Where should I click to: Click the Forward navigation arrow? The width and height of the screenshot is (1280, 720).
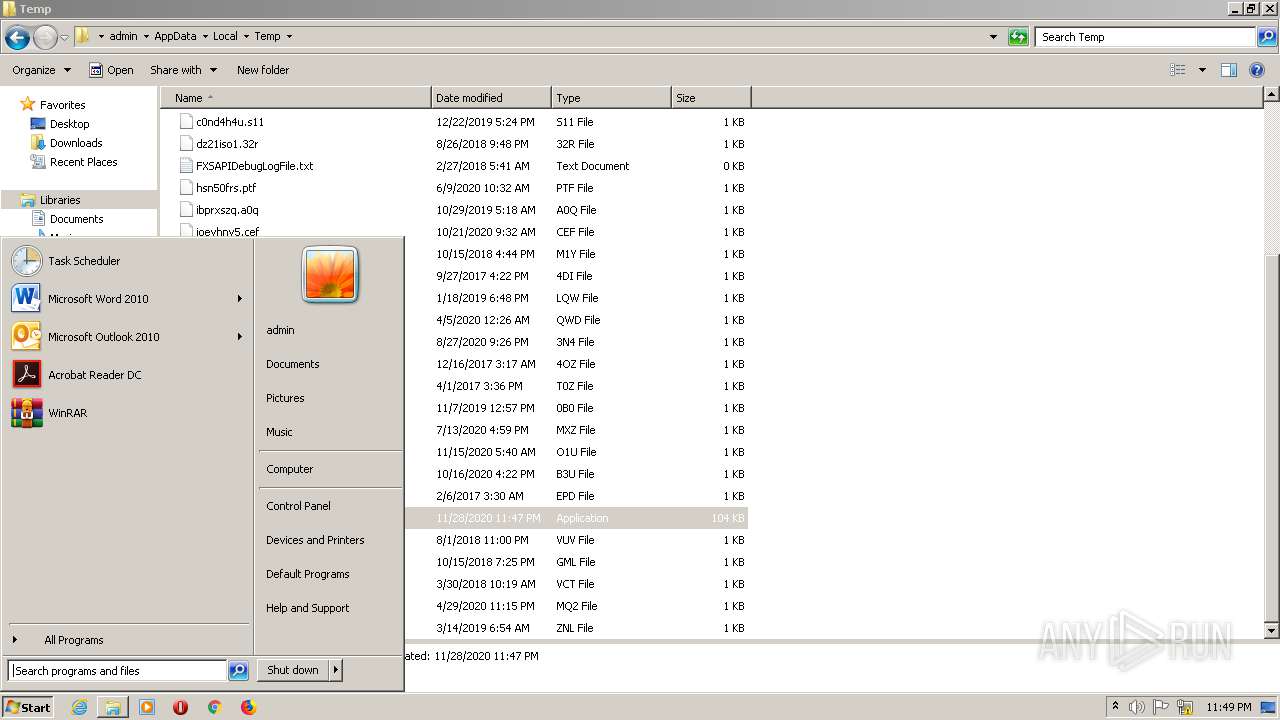tap(45, 37)
